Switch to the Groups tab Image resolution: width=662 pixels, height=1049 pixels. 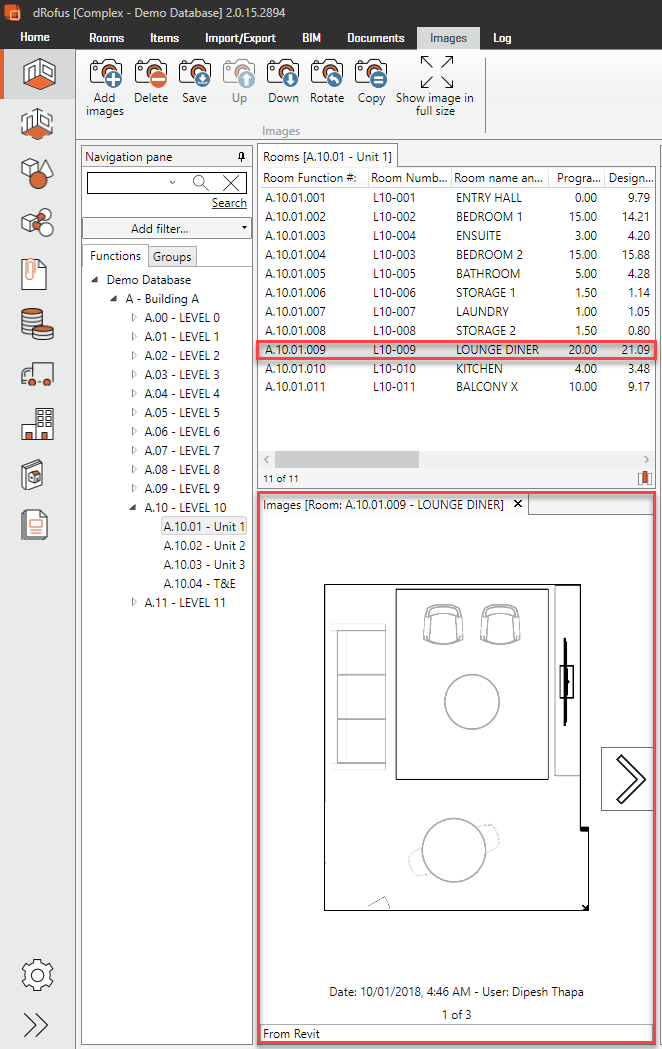[x=172, y=257]
